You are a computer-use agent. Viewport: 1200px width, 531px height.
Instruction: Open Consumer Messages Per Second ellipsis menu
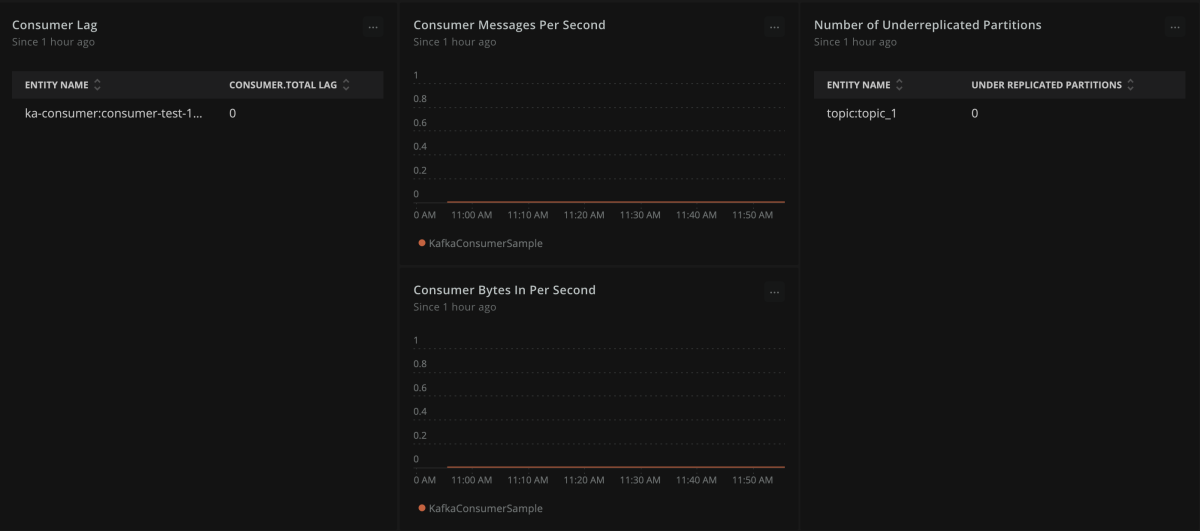pyautogui.click(x=774, y=28)
